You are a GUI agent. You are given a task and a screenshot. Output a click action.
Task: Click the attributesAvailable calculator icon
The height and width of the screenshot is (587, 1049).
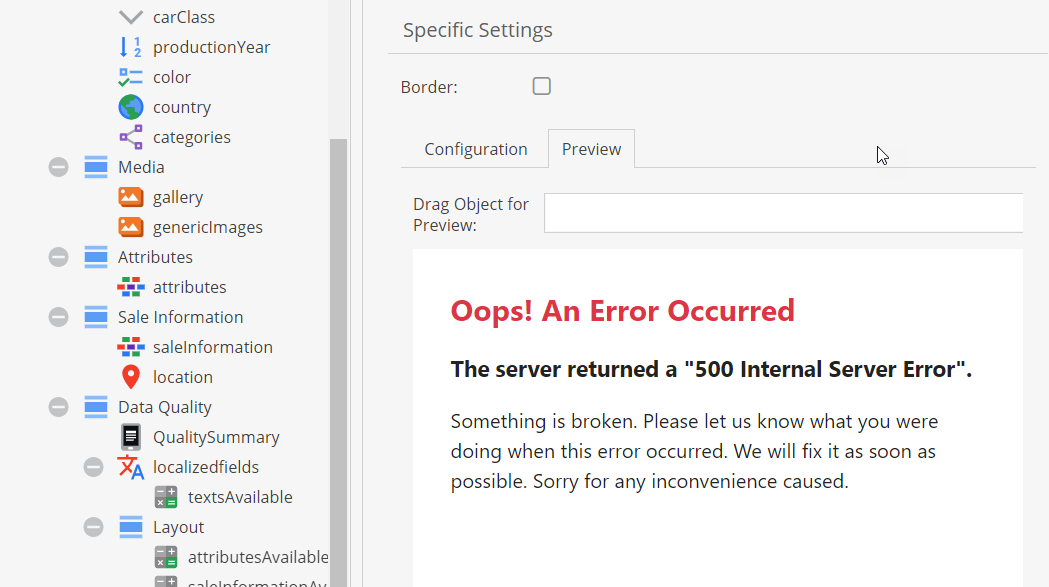165,557
